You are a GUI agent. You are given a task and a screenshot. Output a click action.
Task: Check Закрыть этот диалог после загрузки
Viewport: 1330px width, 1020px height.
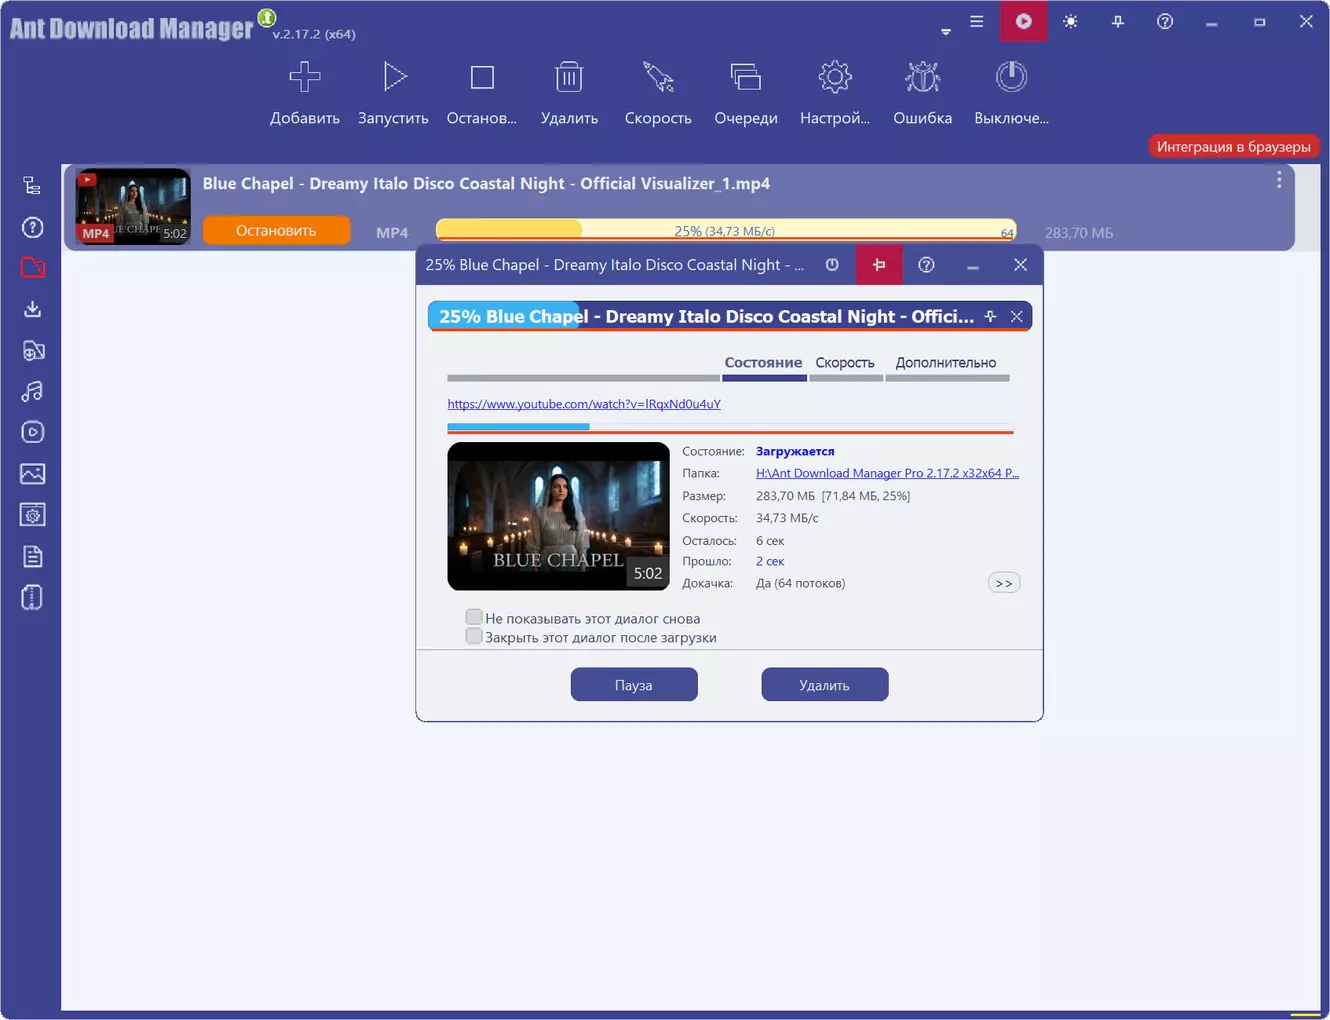[x=474, y=636]
